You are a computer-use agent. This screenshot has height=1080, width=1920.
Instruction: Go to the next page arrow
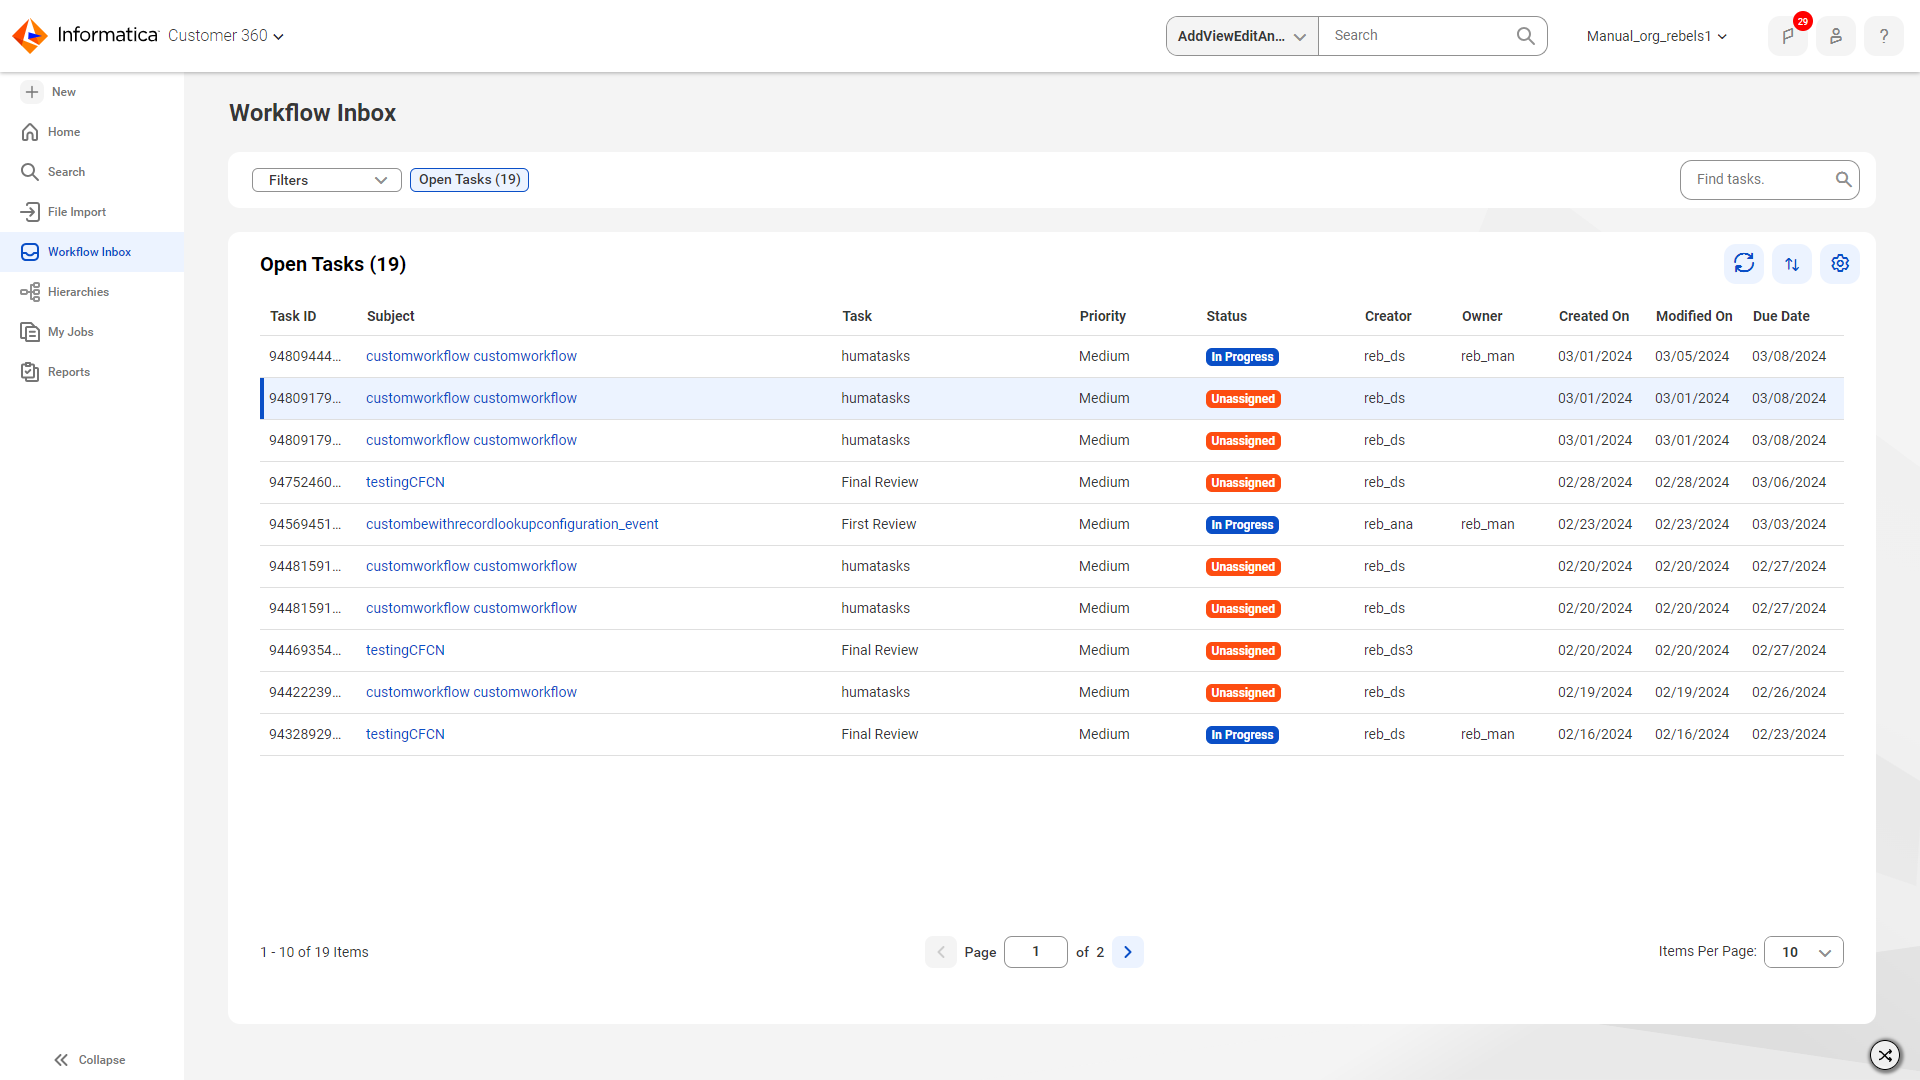1128,952
